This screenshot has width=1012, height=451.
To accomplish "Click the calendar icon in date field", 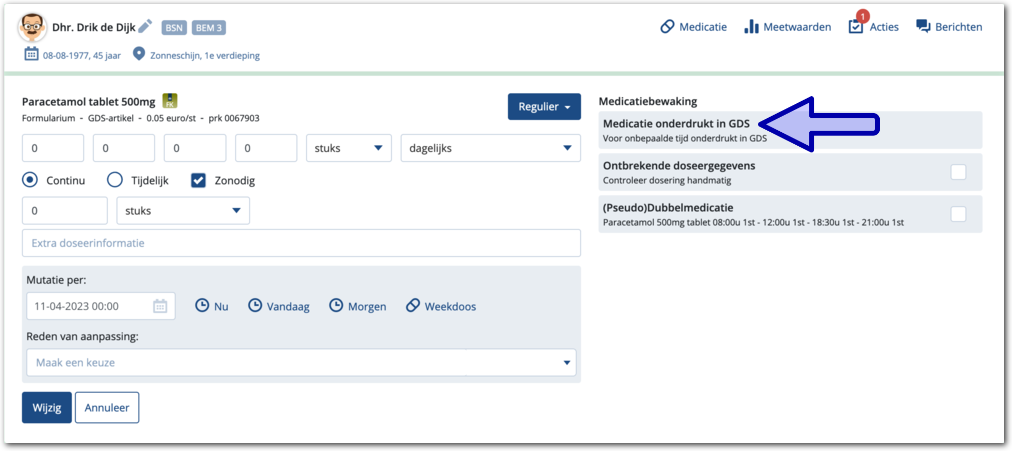I will tap(160, 306).
